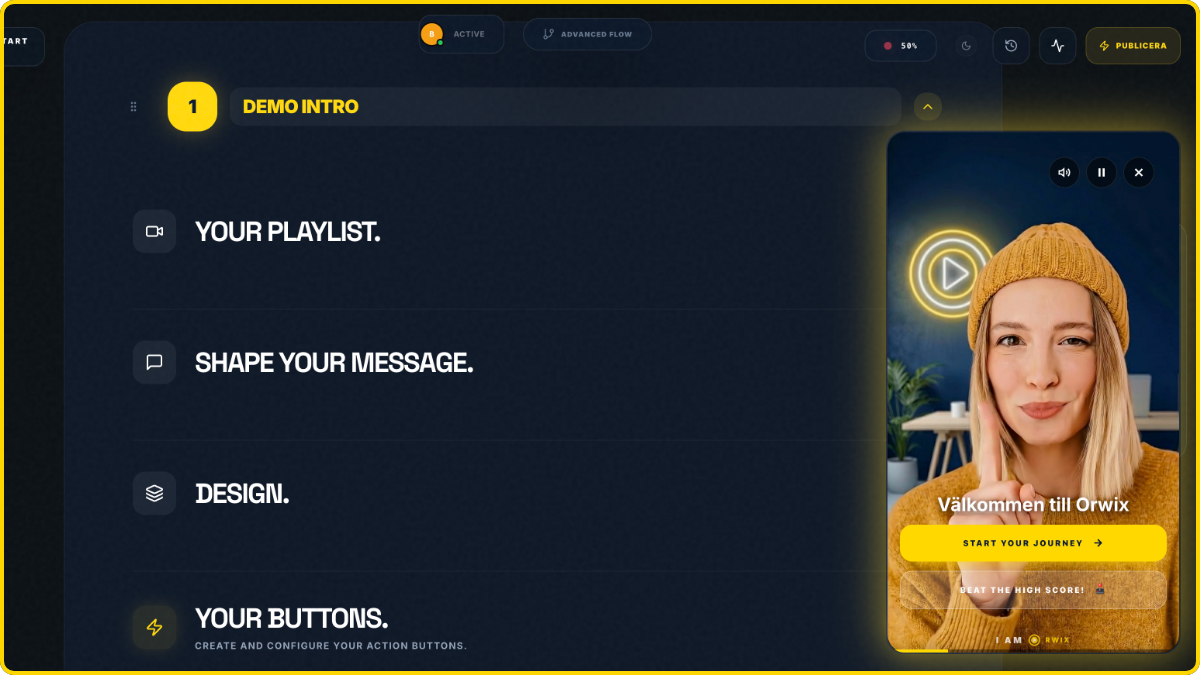This screenshot has width=1200, height=675.
Task: Click Beat the High Score button
Action: (x=1033, y=590)
